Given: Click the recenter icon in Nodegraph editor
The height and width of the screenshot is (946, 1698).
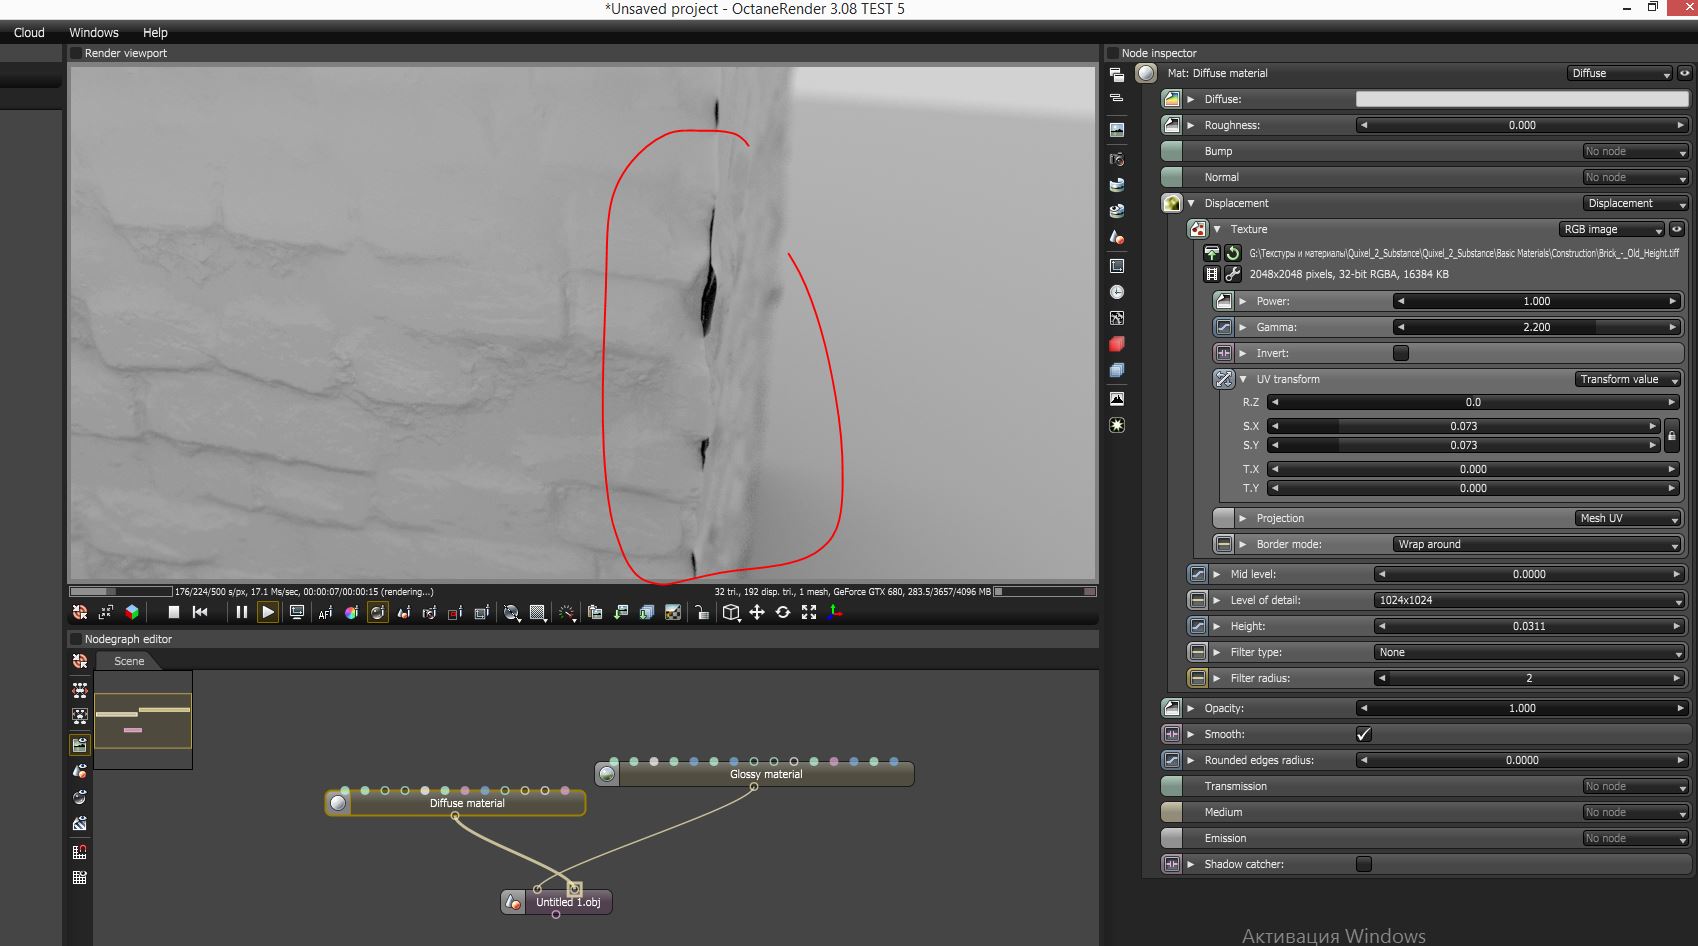Looking at the screenshot, I should coord(80,662).
